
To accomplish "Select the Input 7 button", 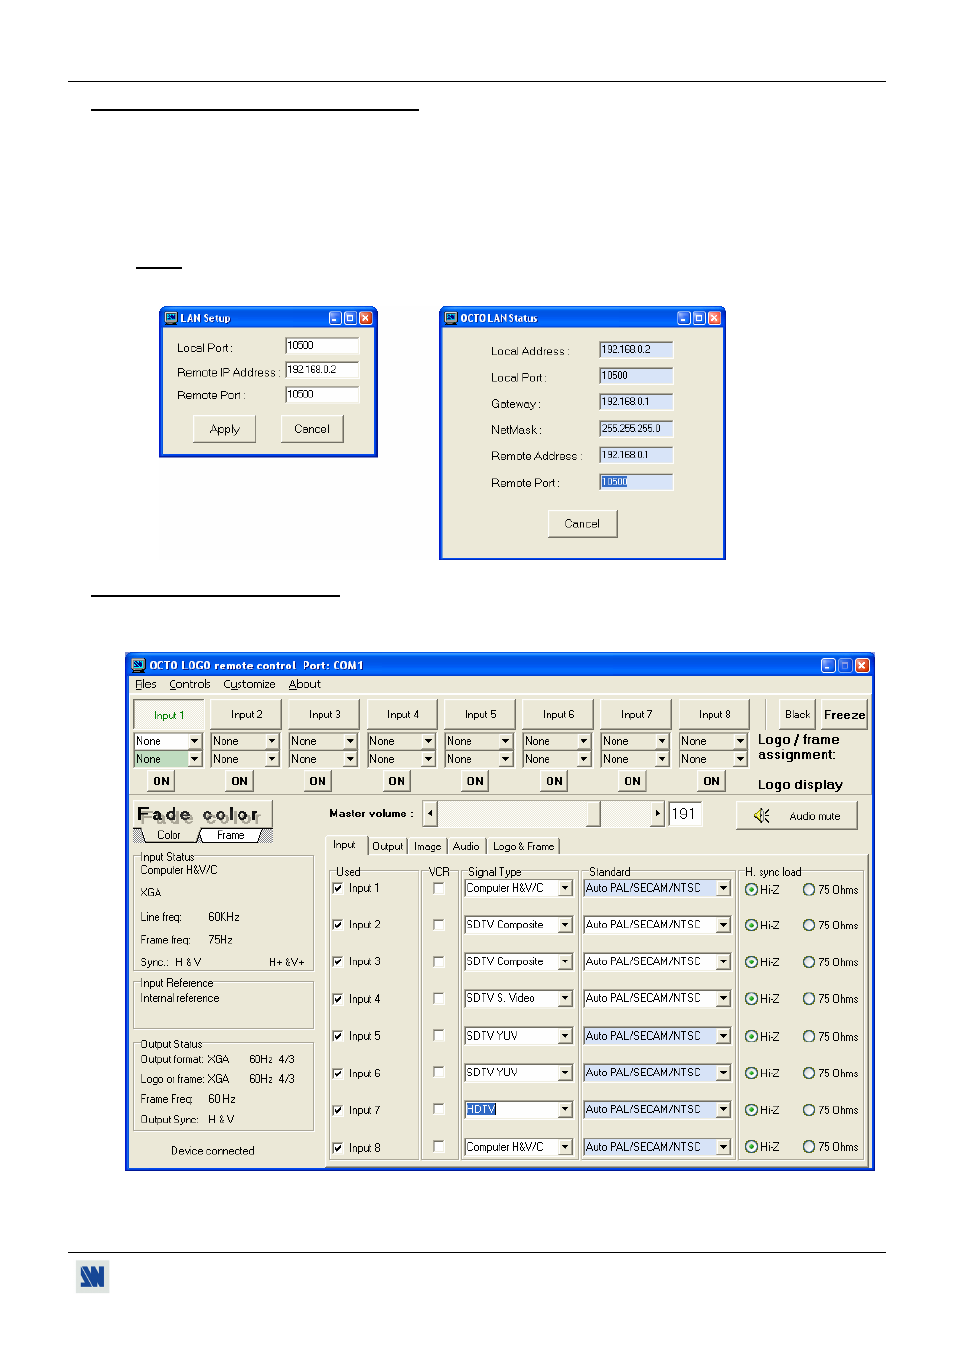I will (636, 715).
